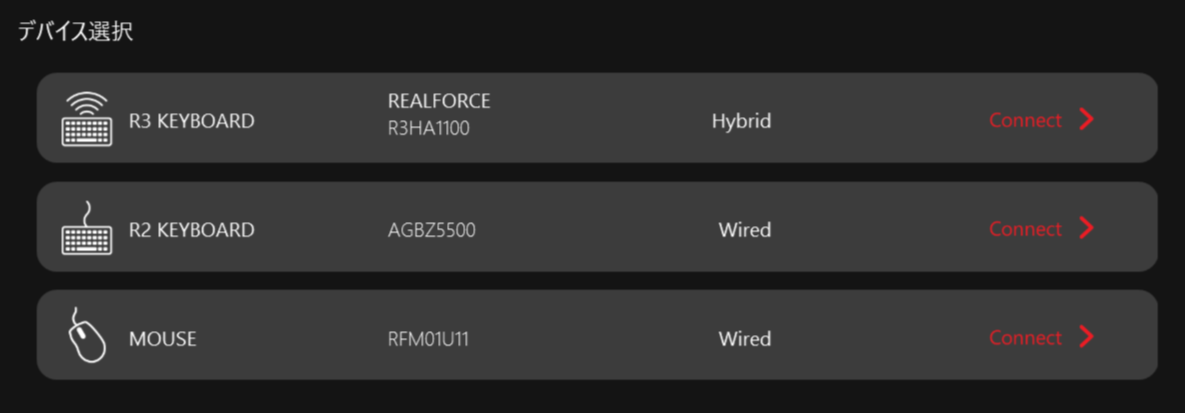Click the デバイス選択 heading
1185x413 pixels.
pos(76,32)
